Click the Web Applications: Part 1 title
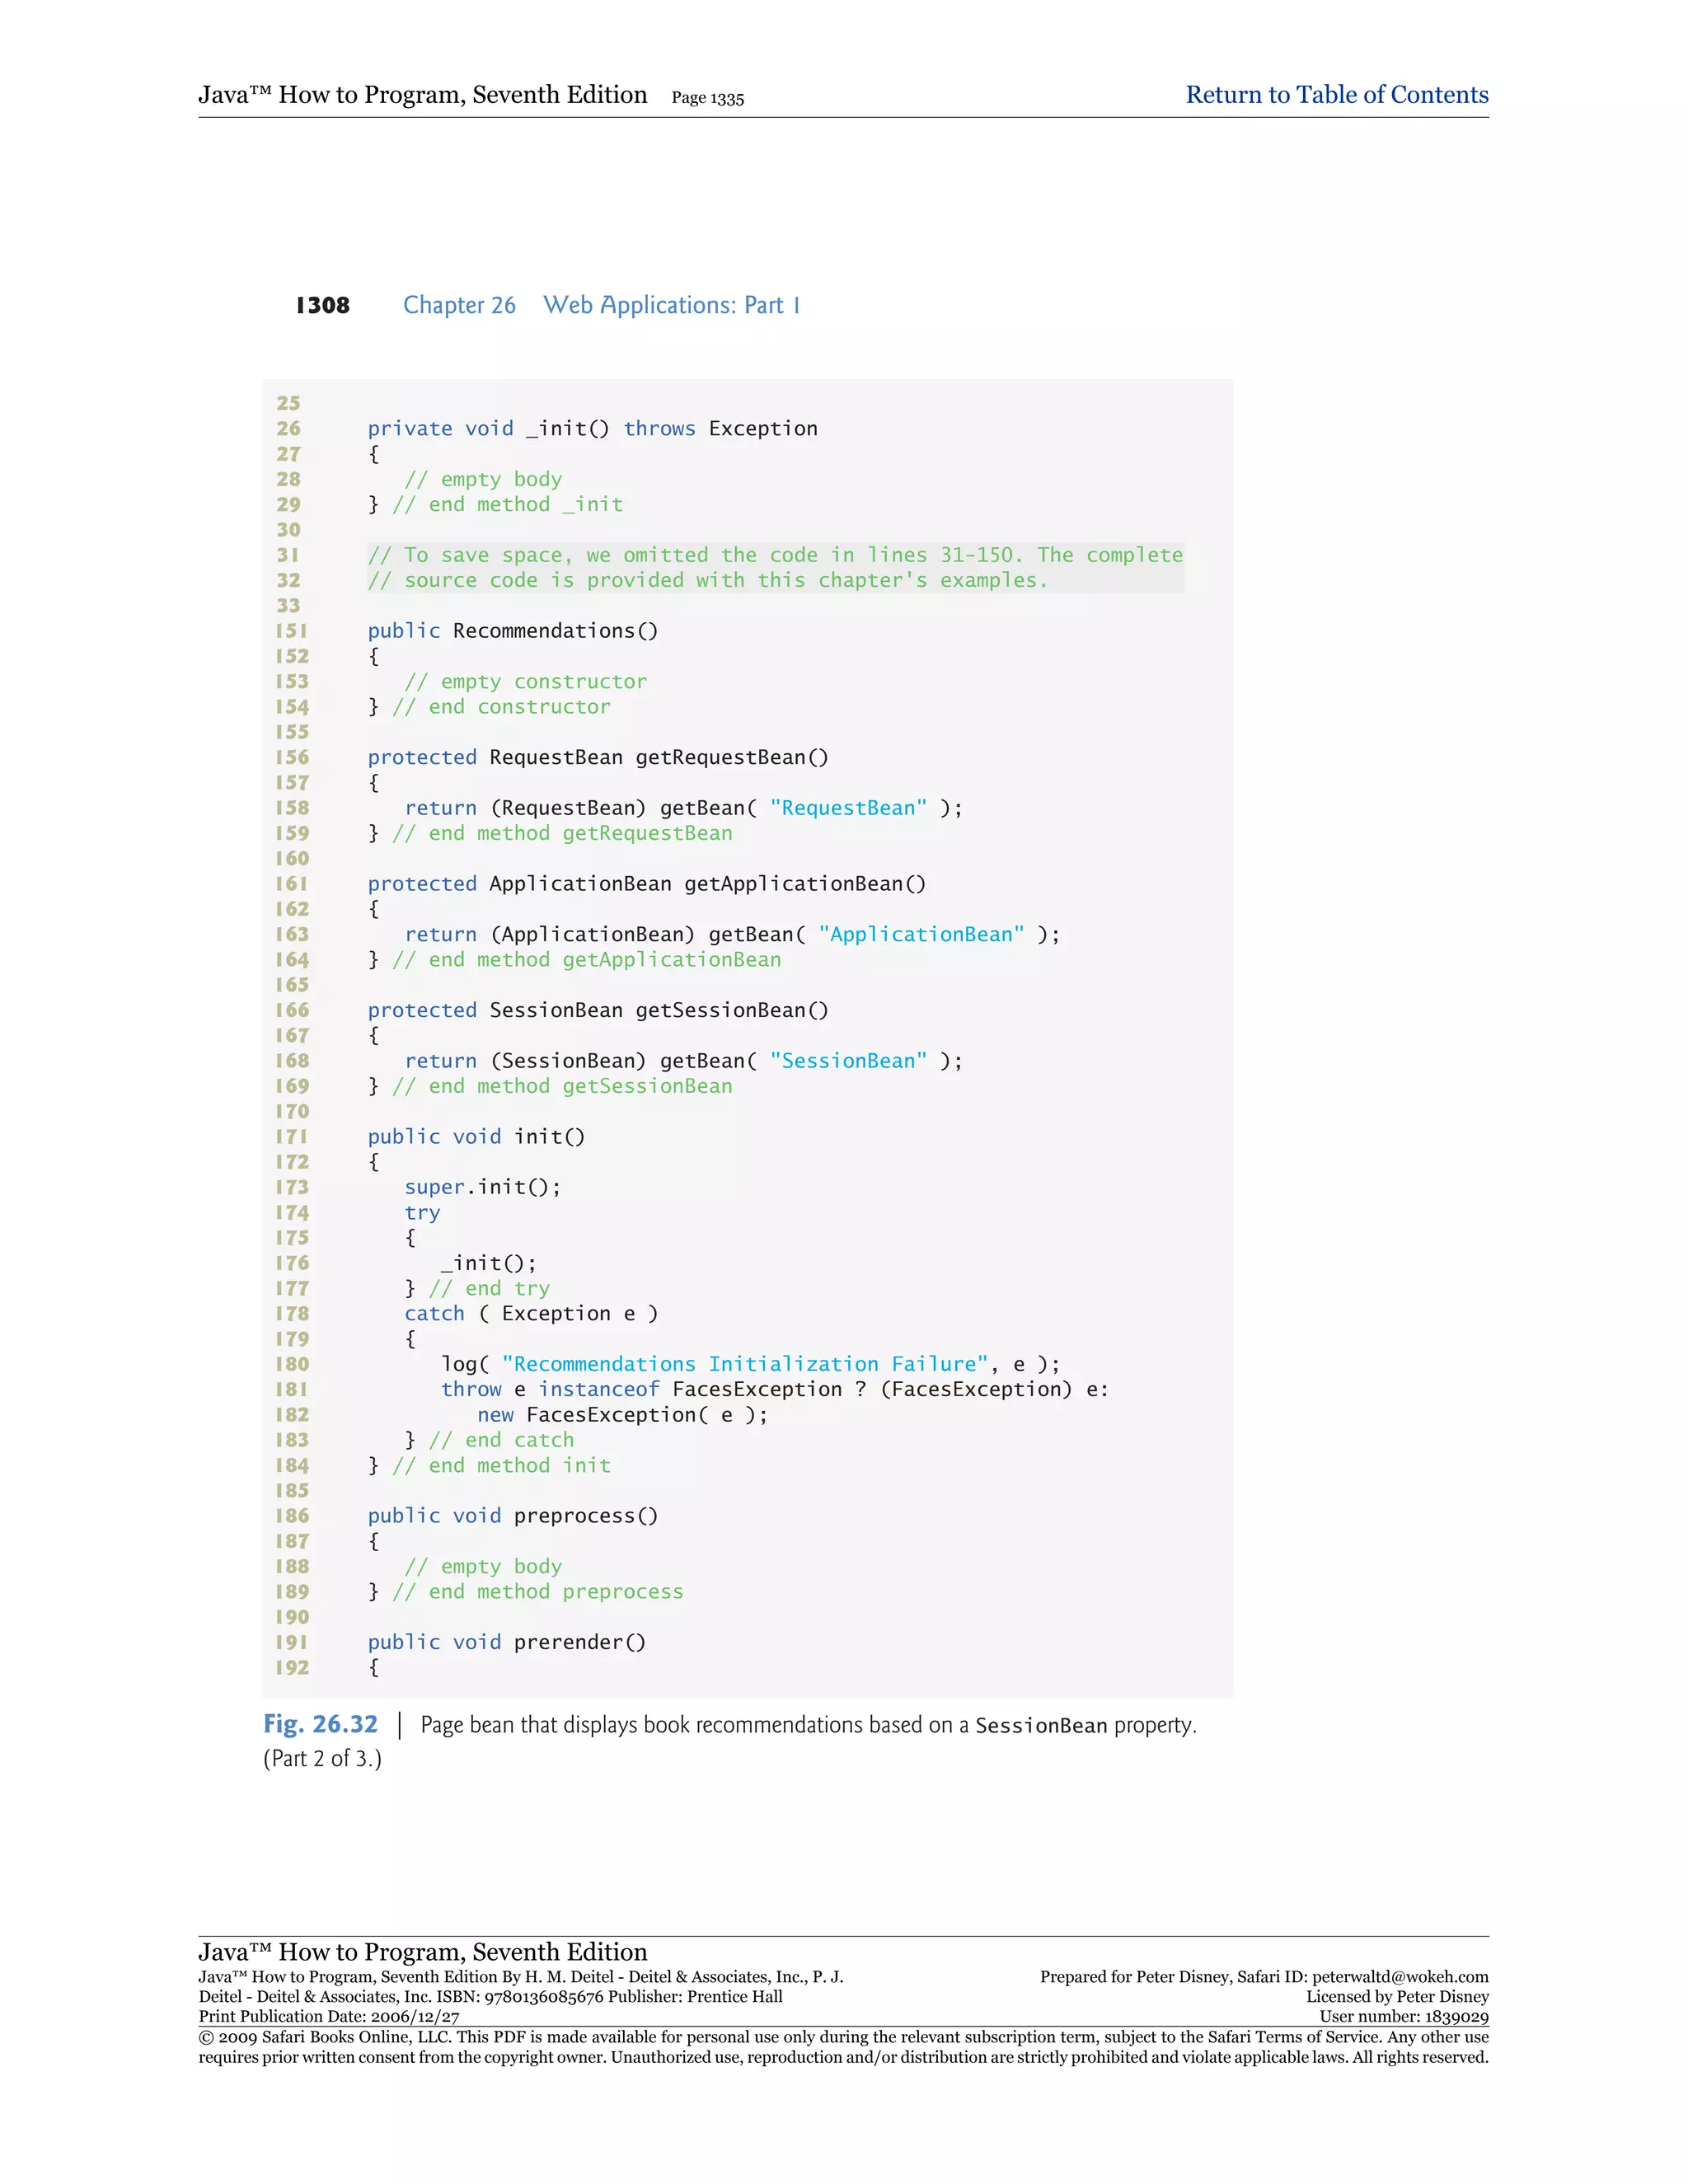 [x=671, y=306]
